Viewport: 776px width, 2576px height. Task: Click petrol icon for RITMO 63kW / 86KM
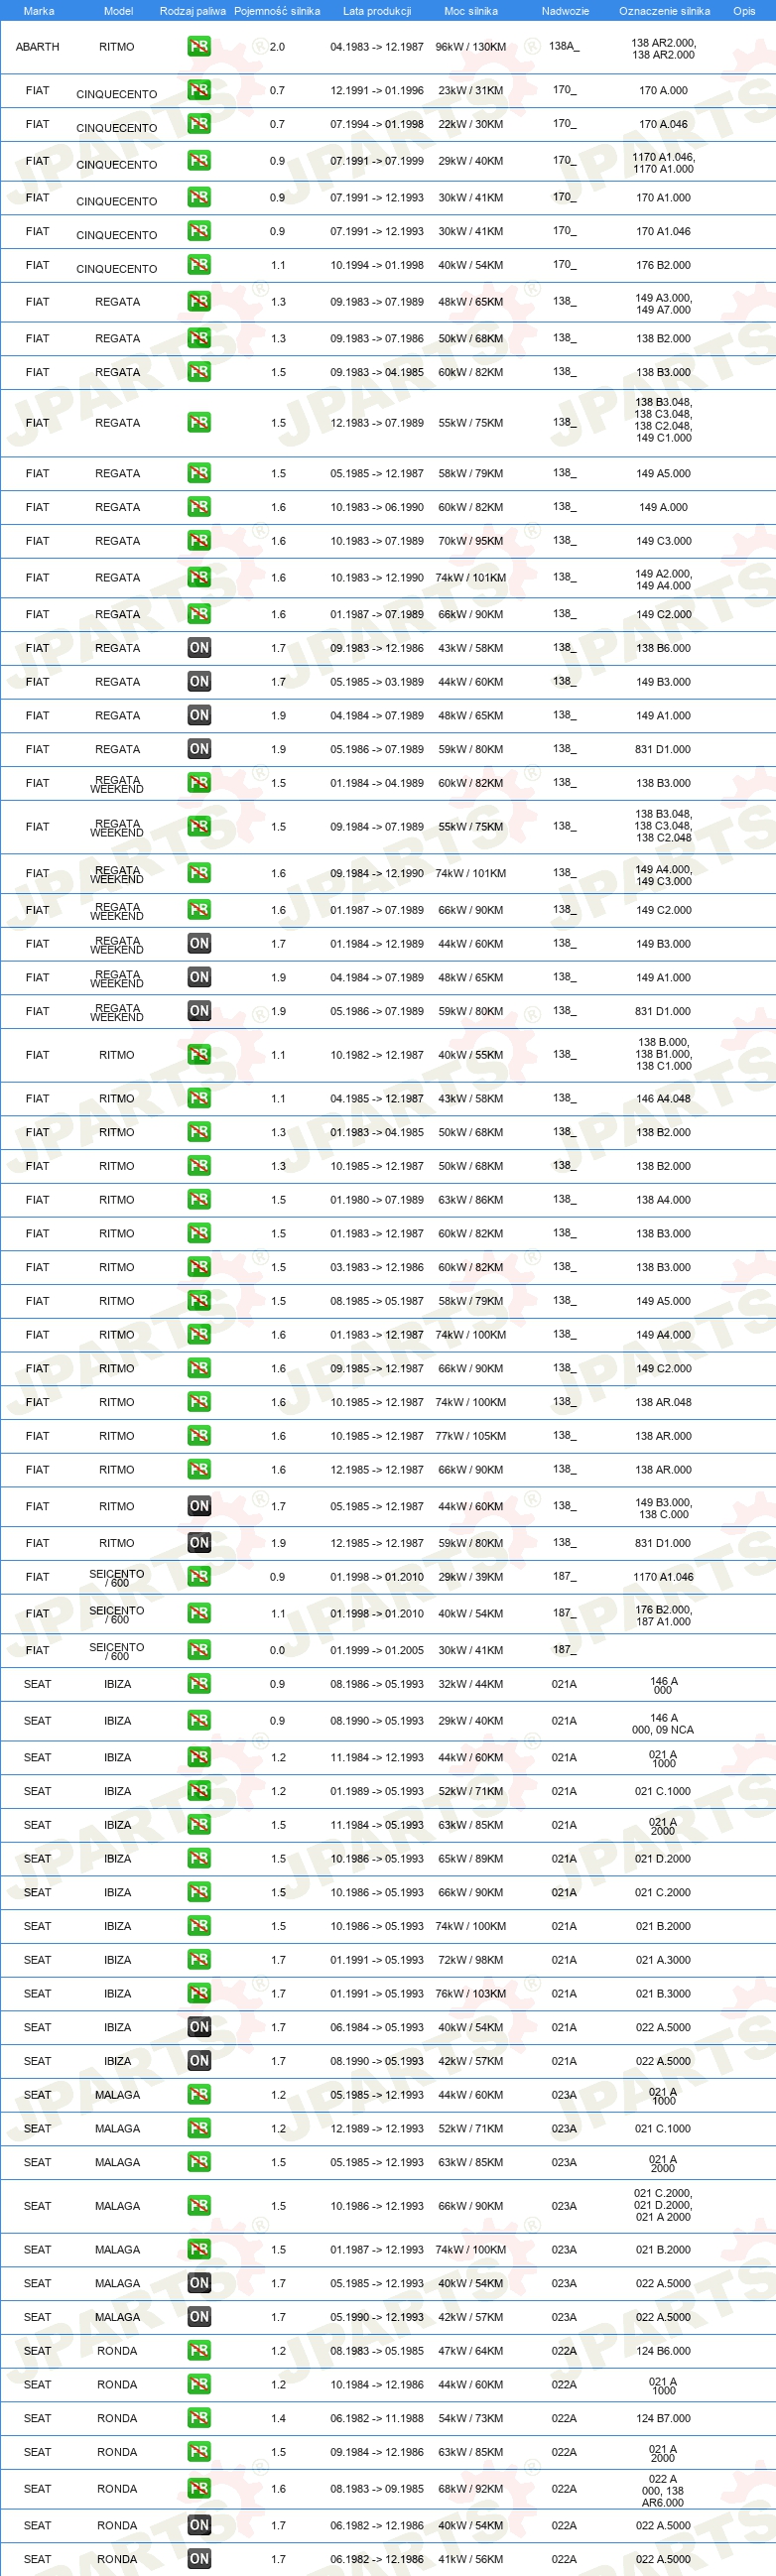(199, 1200)
